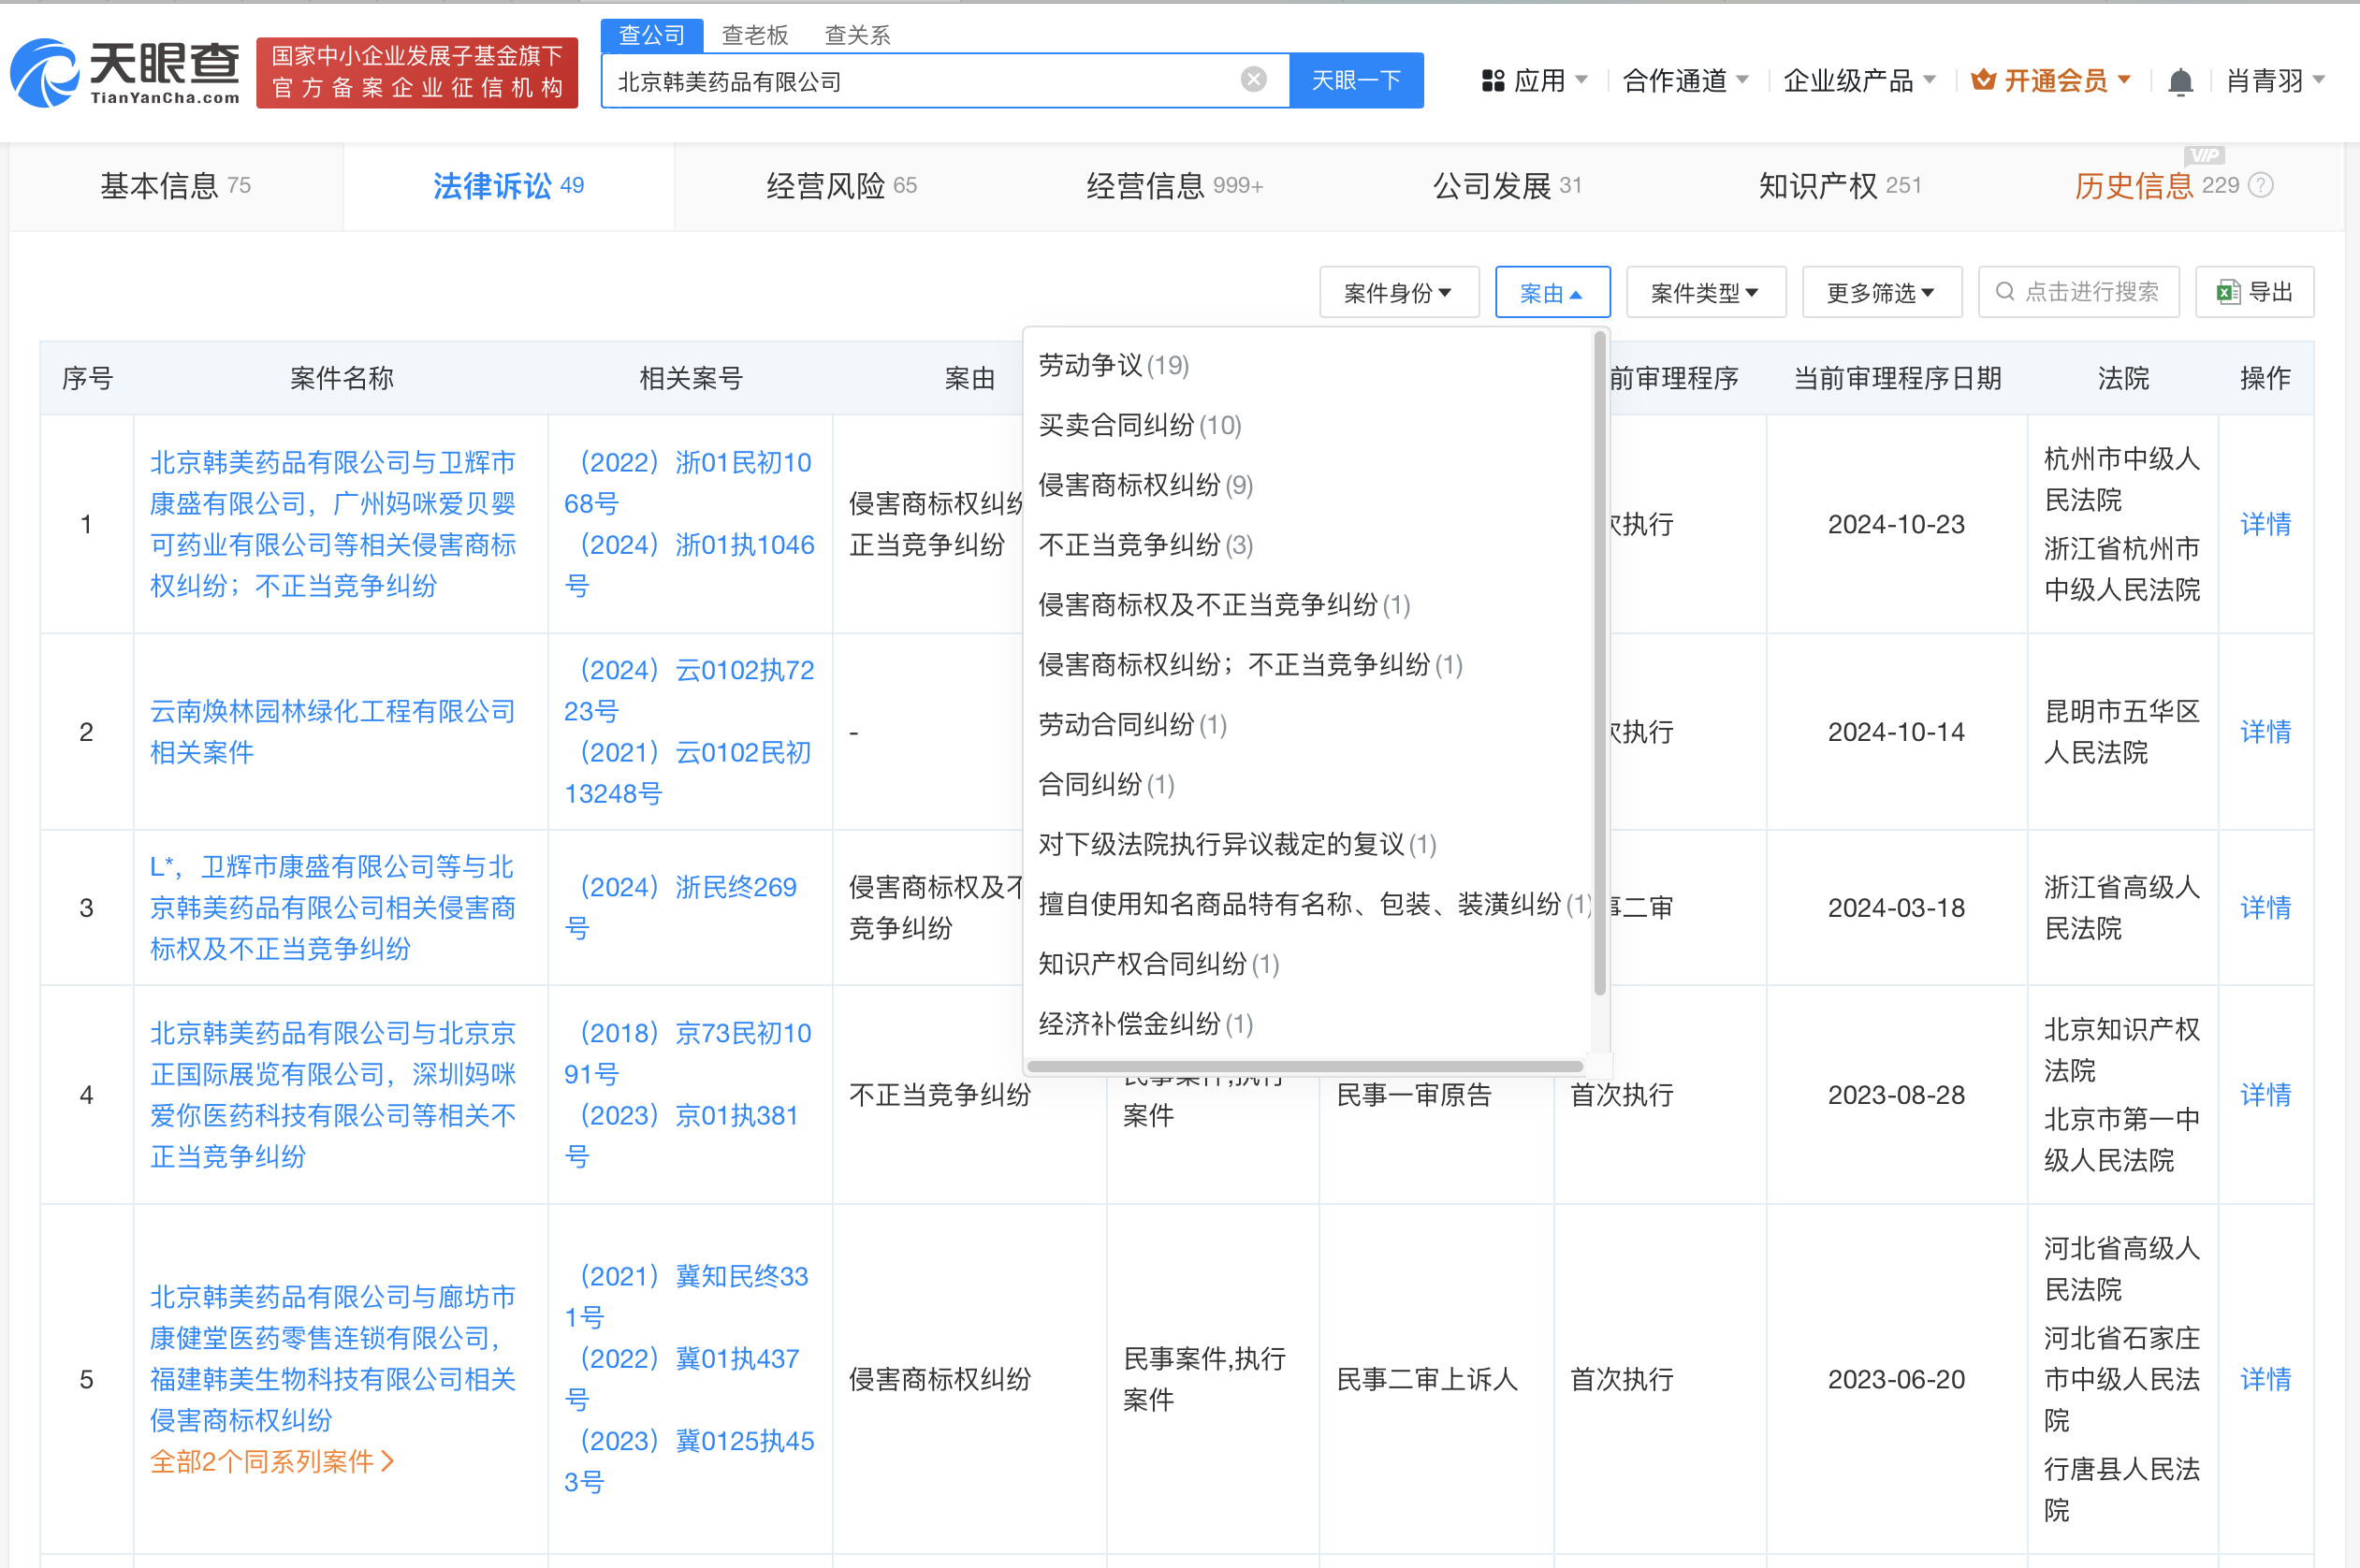Expand the 更多筛选 dropdown
This screenshot has width=2360, height=1568.
point(1881,292)
